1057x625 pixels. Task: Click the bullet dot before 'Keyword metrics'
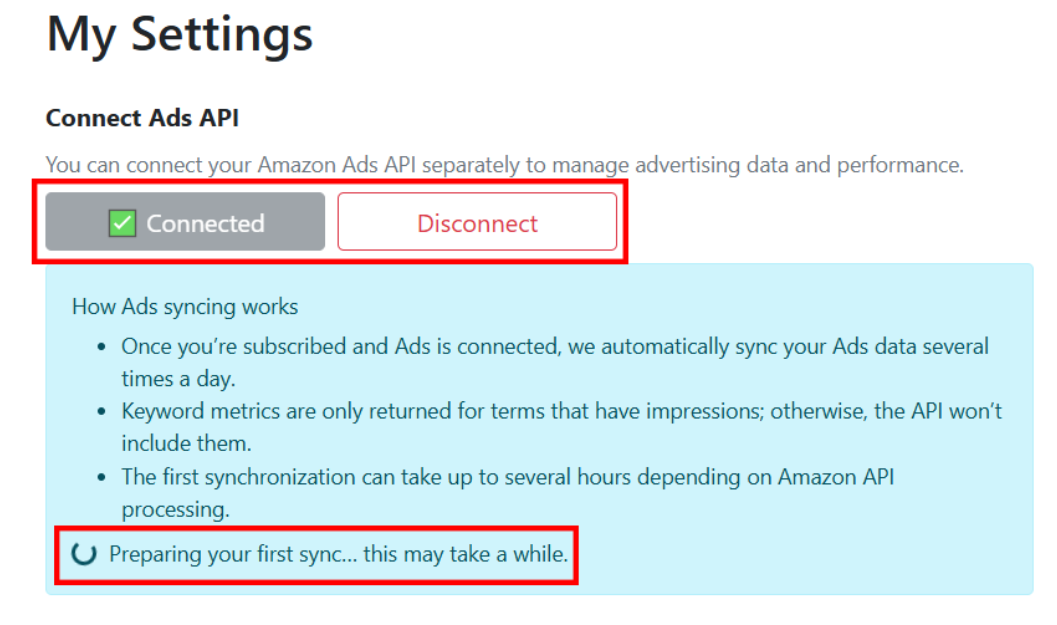coord(102,412)
